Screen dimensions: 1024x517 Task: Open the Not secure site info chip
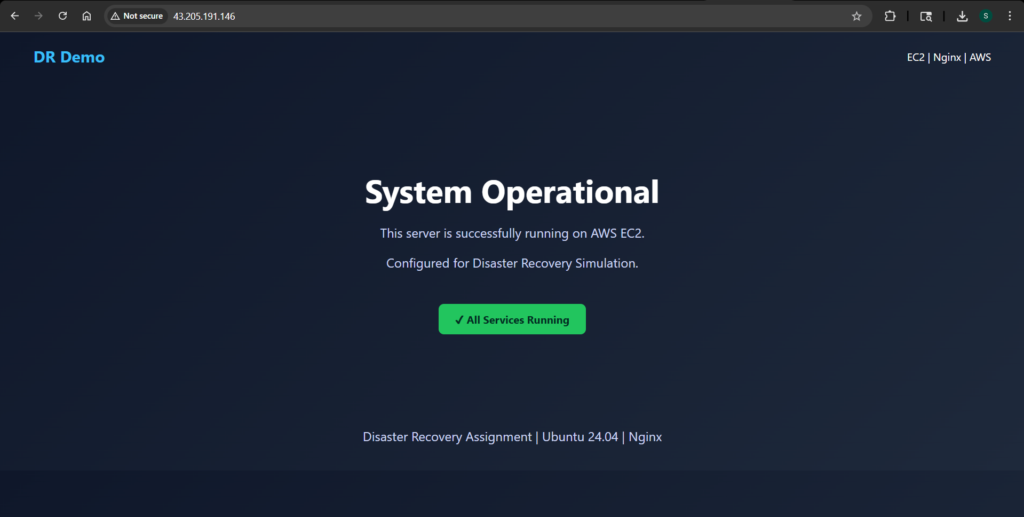coord(137,16)
